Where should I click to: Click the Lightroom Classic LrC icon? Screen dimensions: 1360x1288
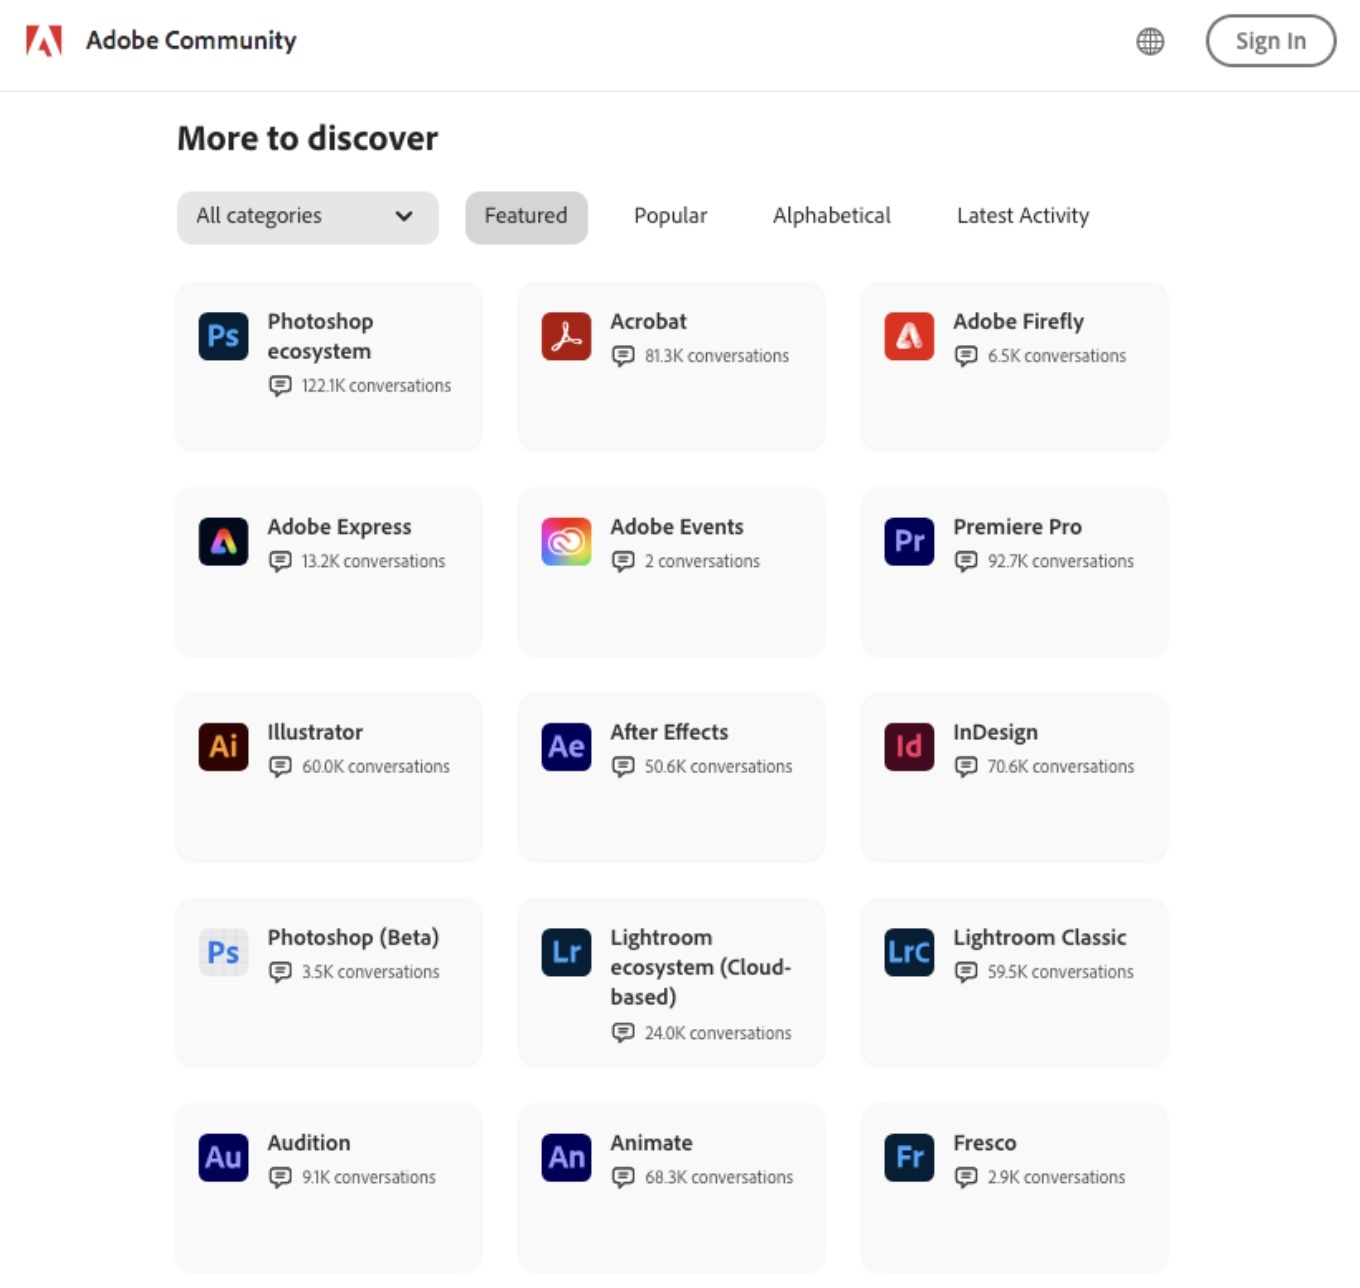[x=909, y=952]
